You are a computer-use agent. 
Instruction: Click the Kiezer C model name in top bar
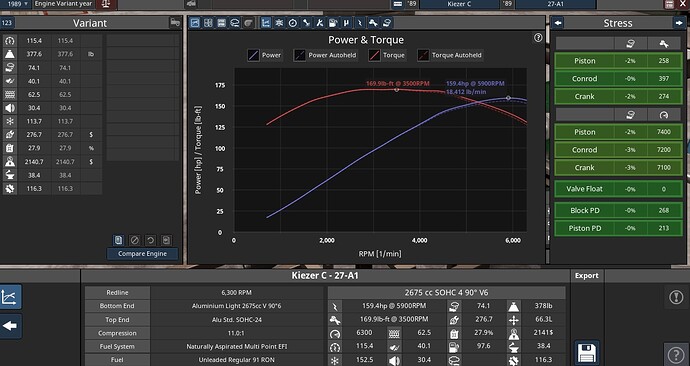459,4
